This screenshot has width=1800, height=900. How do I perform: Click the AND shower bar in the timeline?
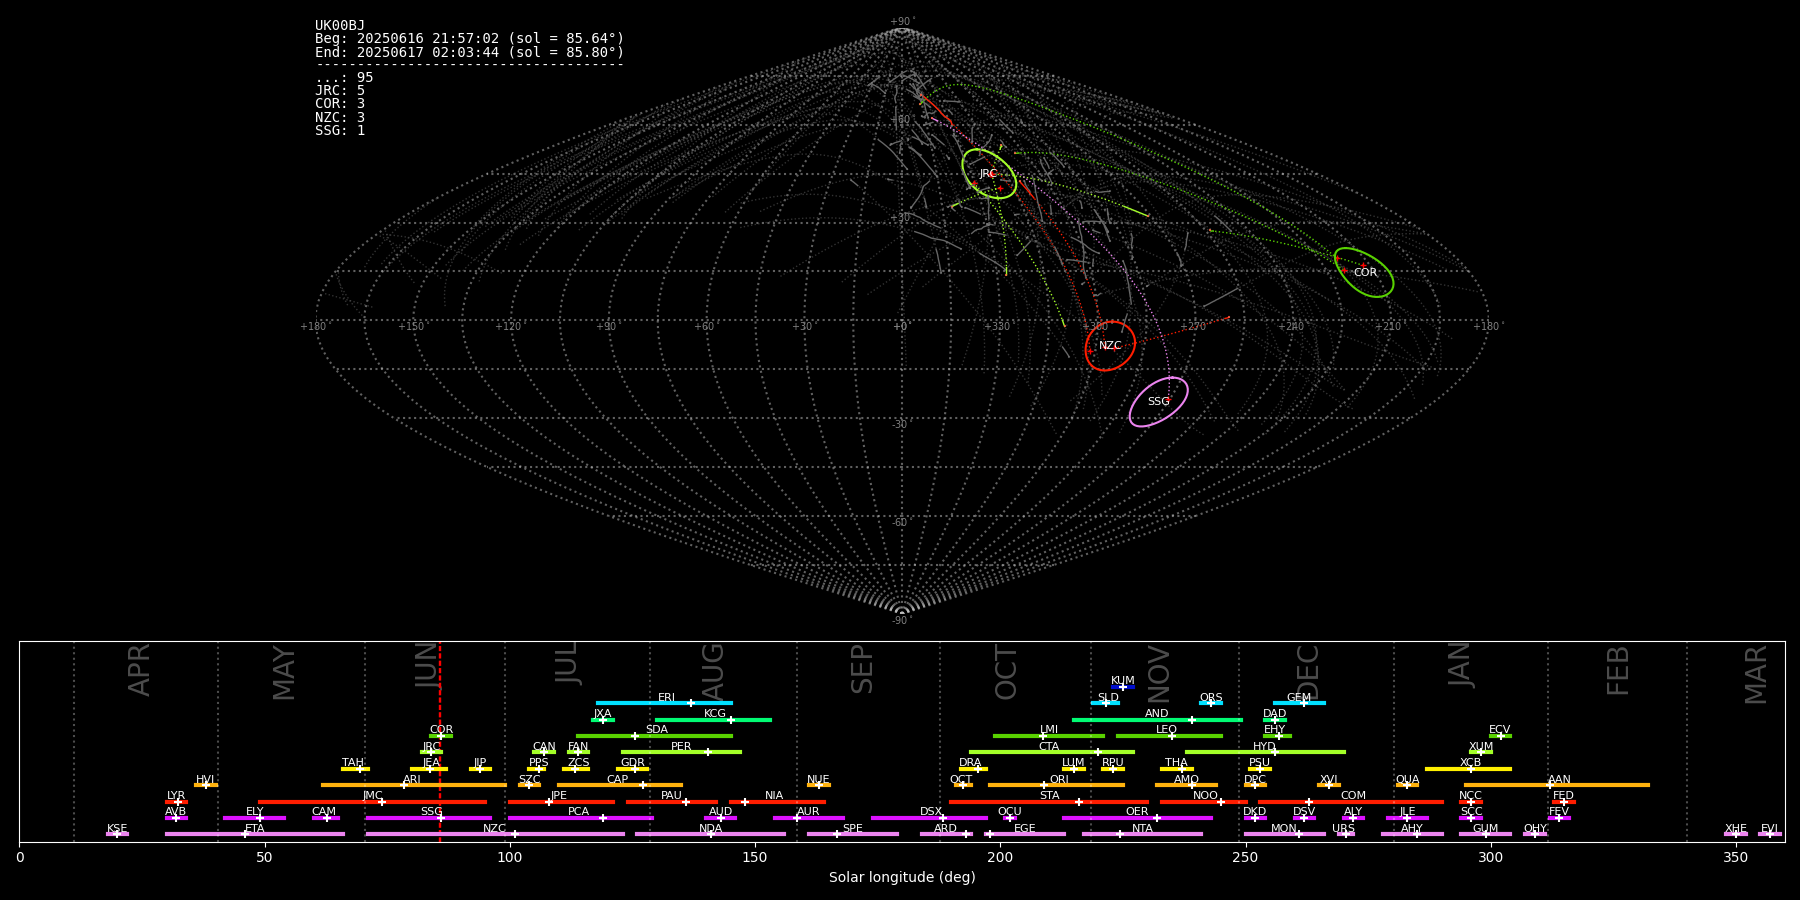1157,719
